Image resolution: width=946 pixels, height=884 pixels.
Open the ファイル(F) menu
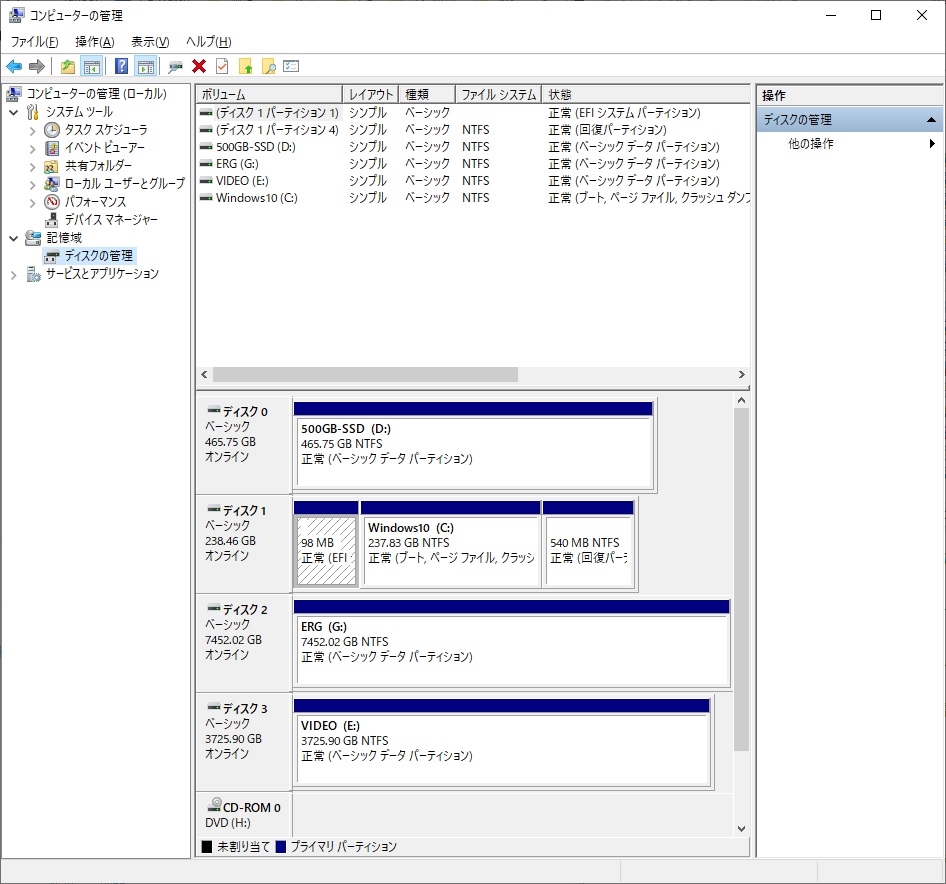(34, 42)
